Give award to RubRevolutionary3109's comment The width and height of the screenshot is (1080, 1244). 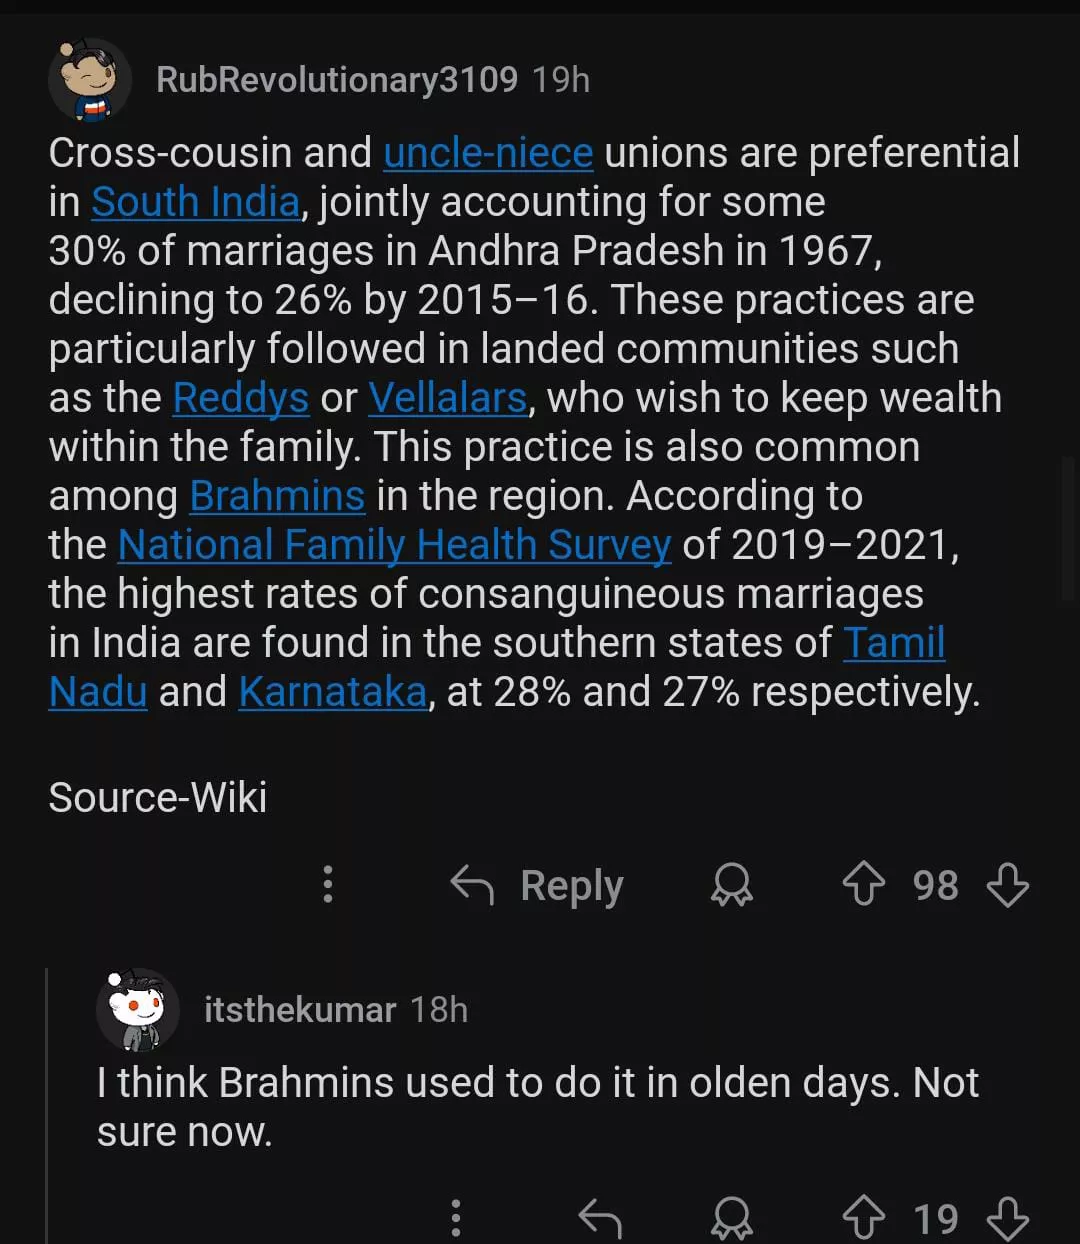(x=731, y=885)
